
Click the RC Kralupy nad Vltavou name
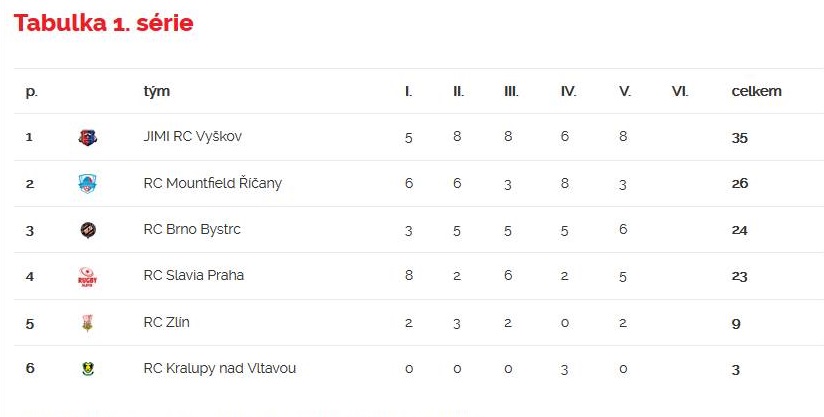(x=220, y=369)
